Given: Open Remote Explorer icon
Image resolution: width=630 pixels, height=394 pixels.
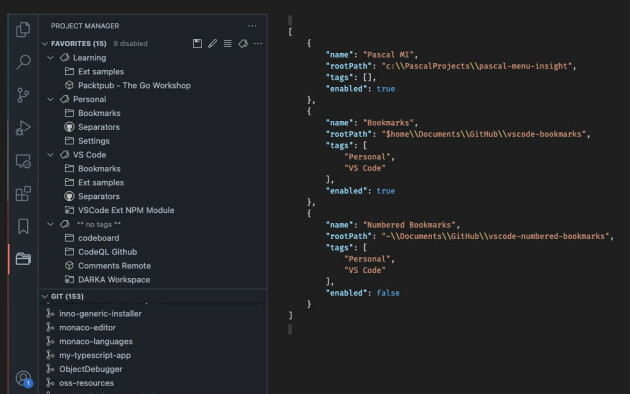Looking at the screenshot, I should pyautogui.click(x=23, y=161).
